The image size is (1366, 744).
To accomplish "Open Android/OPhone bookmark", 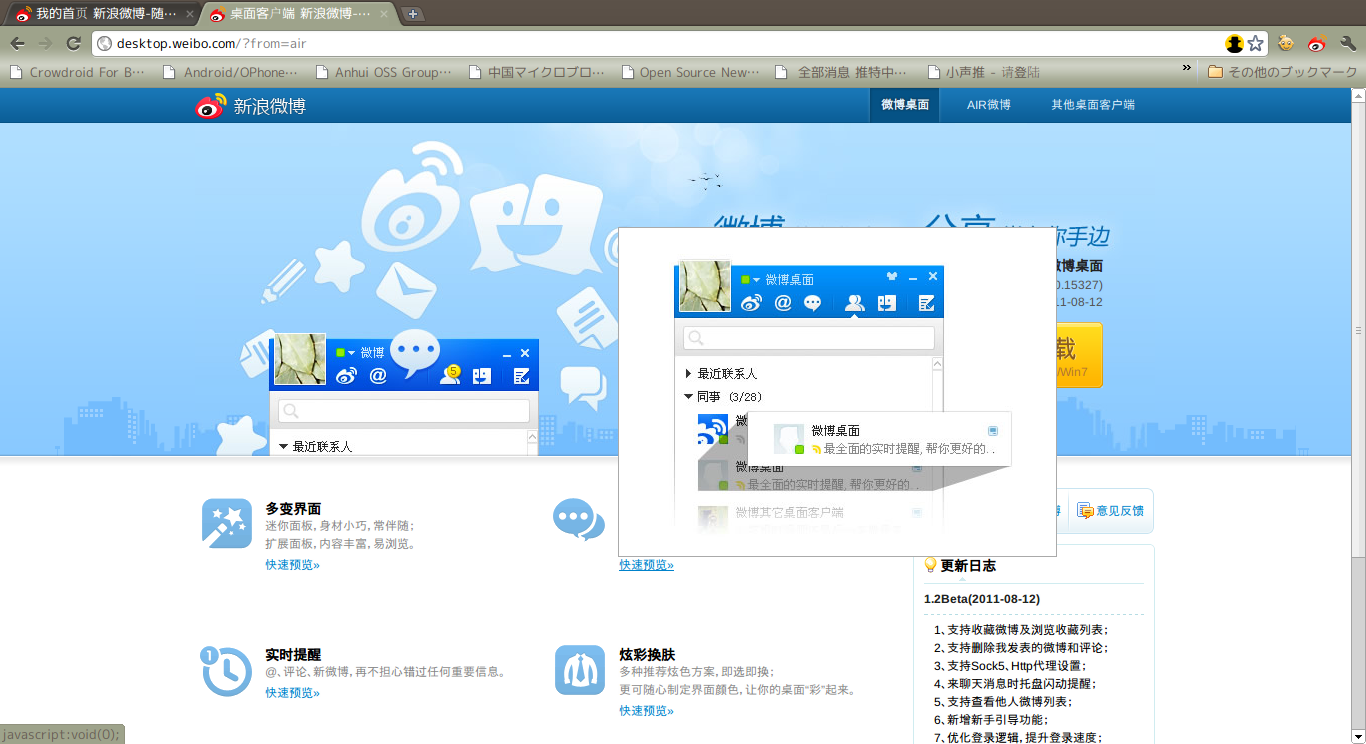I will click(231, 72).
